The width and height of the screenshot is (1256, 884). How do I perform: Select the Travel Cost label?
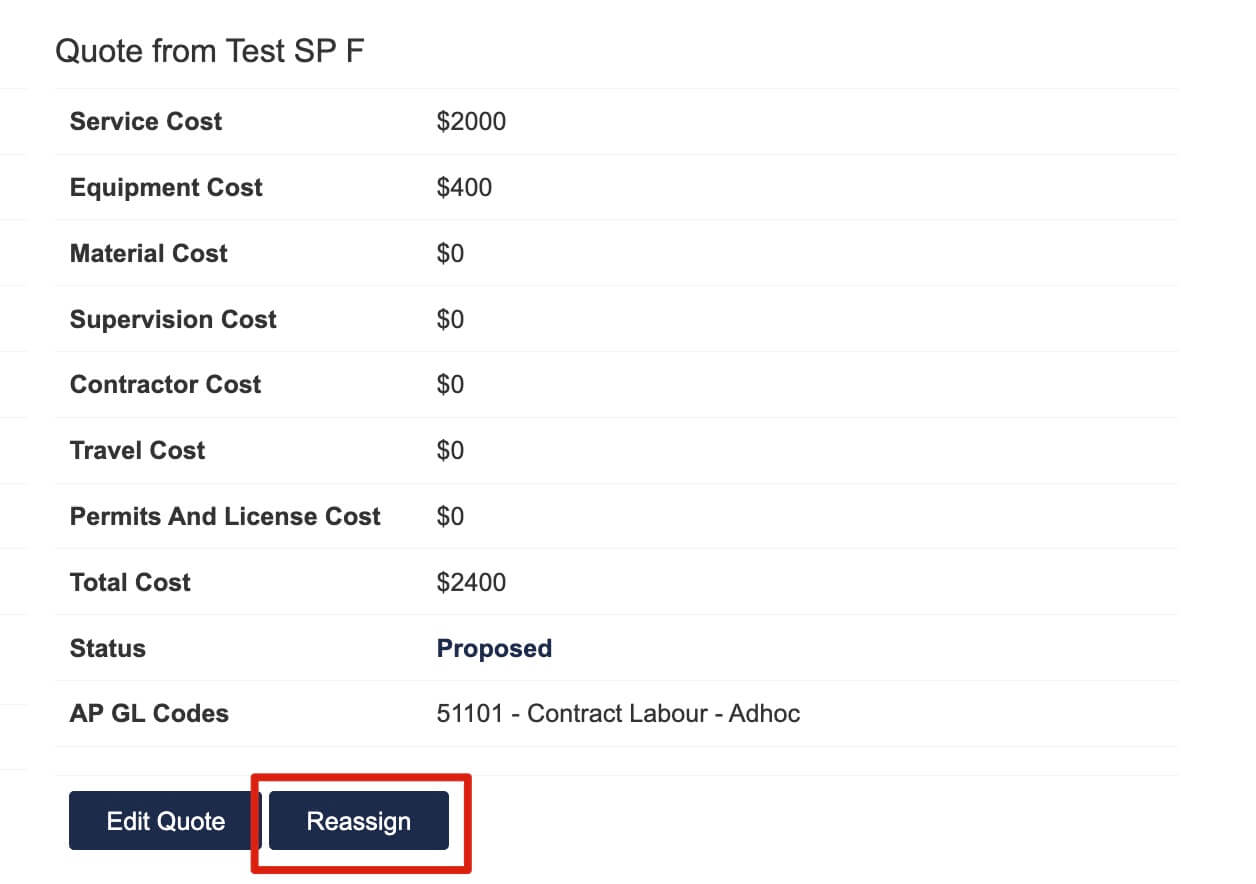tap(137, 450)
